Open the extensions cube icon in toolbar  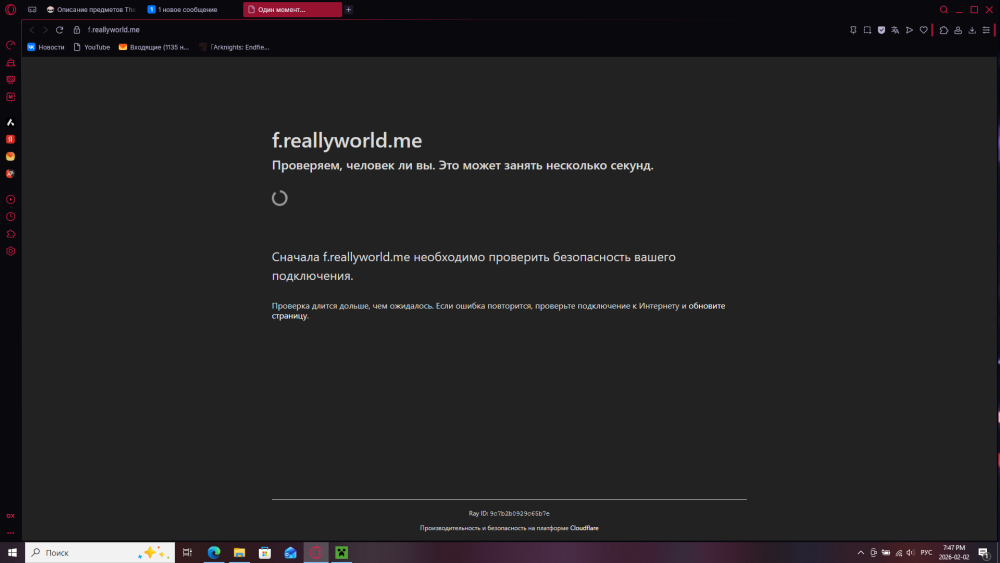pos(944,30)
